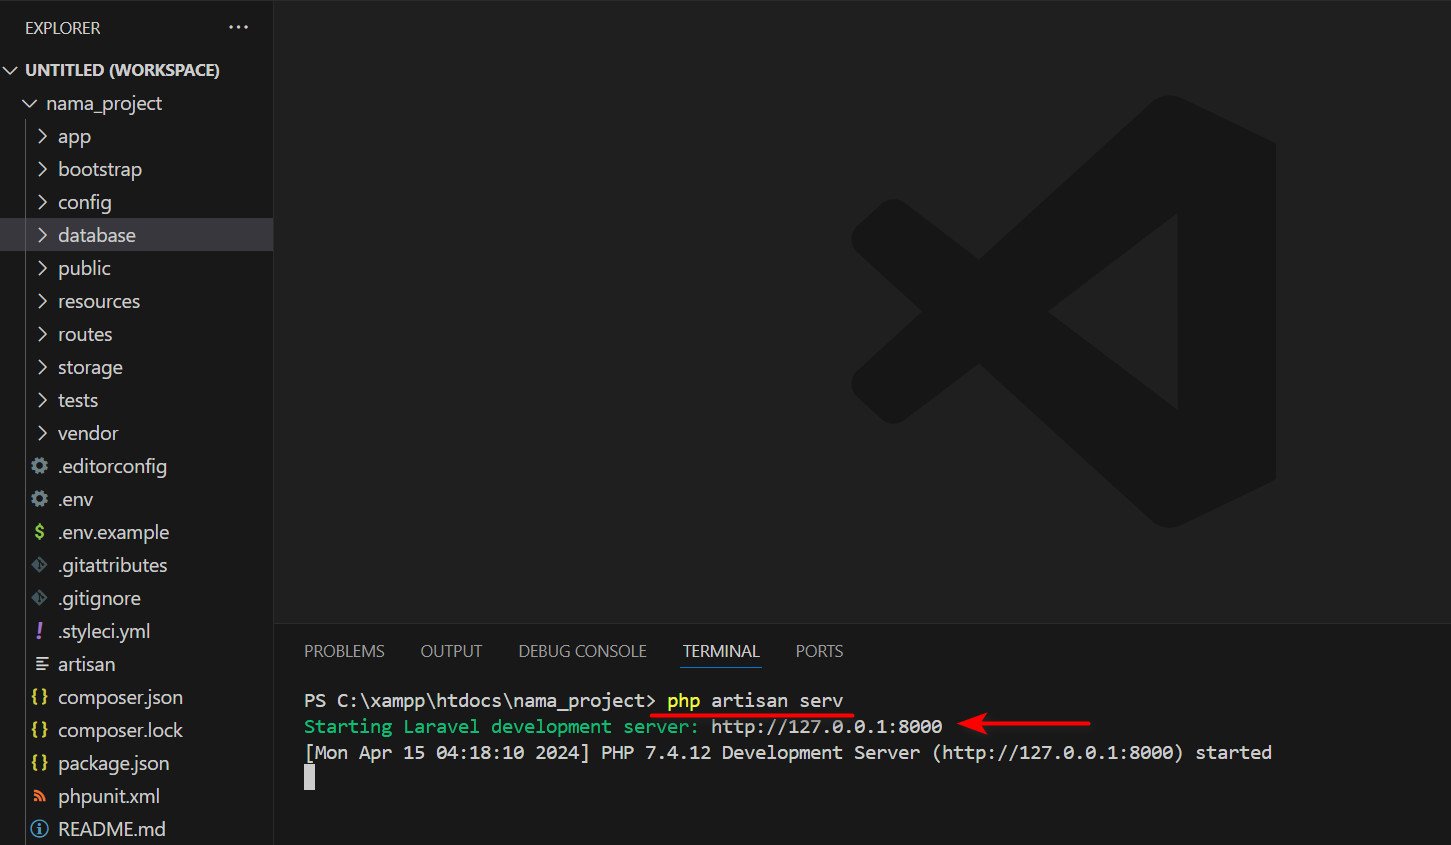1451x845 pixels.
Task: Open the DEBUG CONSOLE tab
Action: (582, 651)
